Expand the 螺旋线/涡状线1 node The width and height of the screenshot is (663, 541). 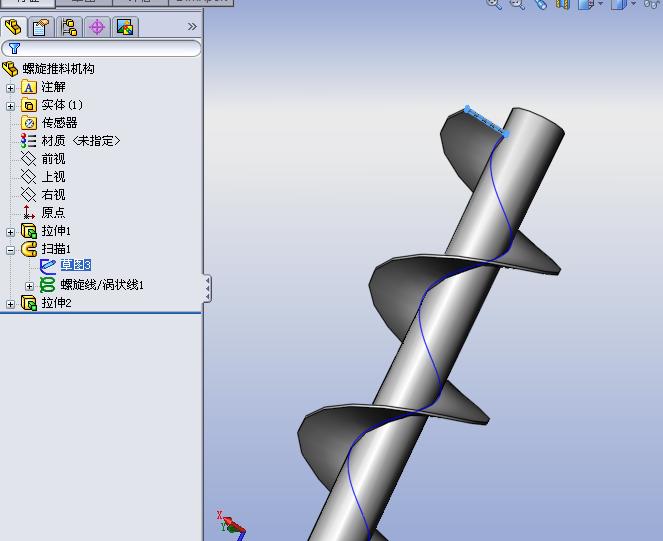(x=29, y=286)
